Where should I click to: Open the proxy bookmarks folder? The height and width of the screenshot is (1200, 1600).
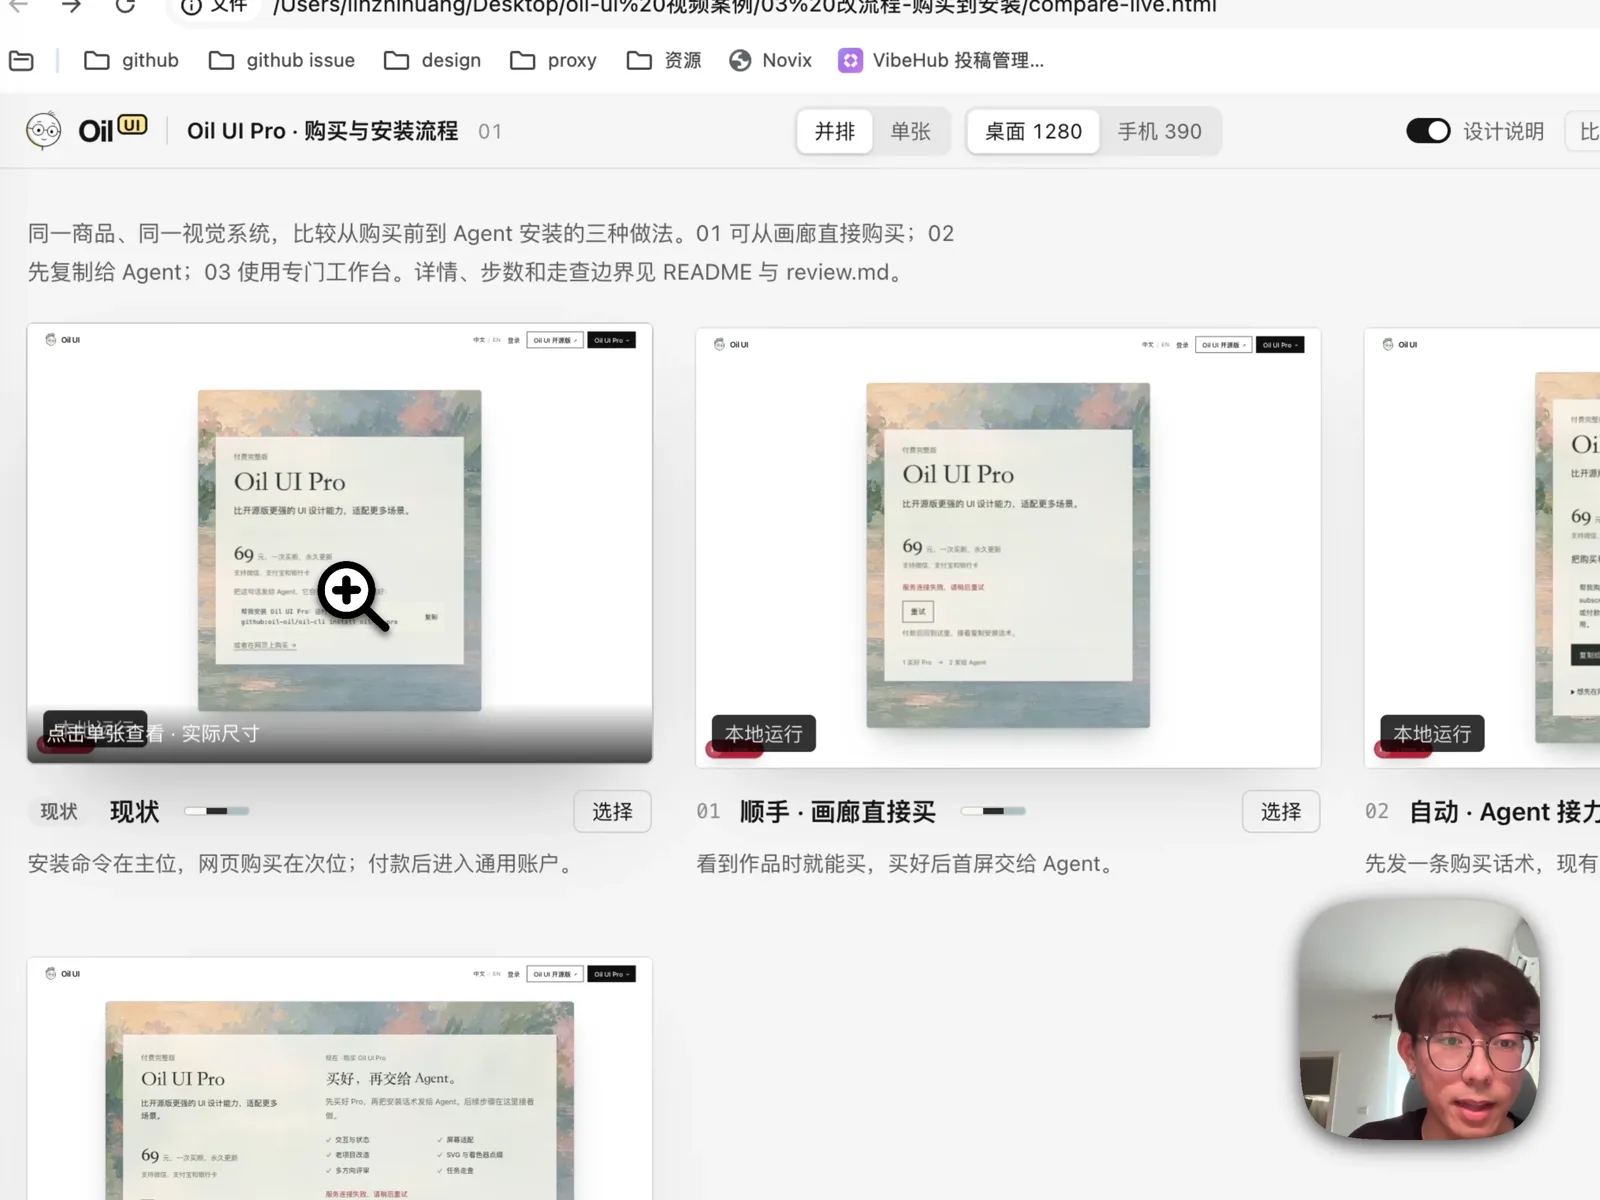(553, 60)
